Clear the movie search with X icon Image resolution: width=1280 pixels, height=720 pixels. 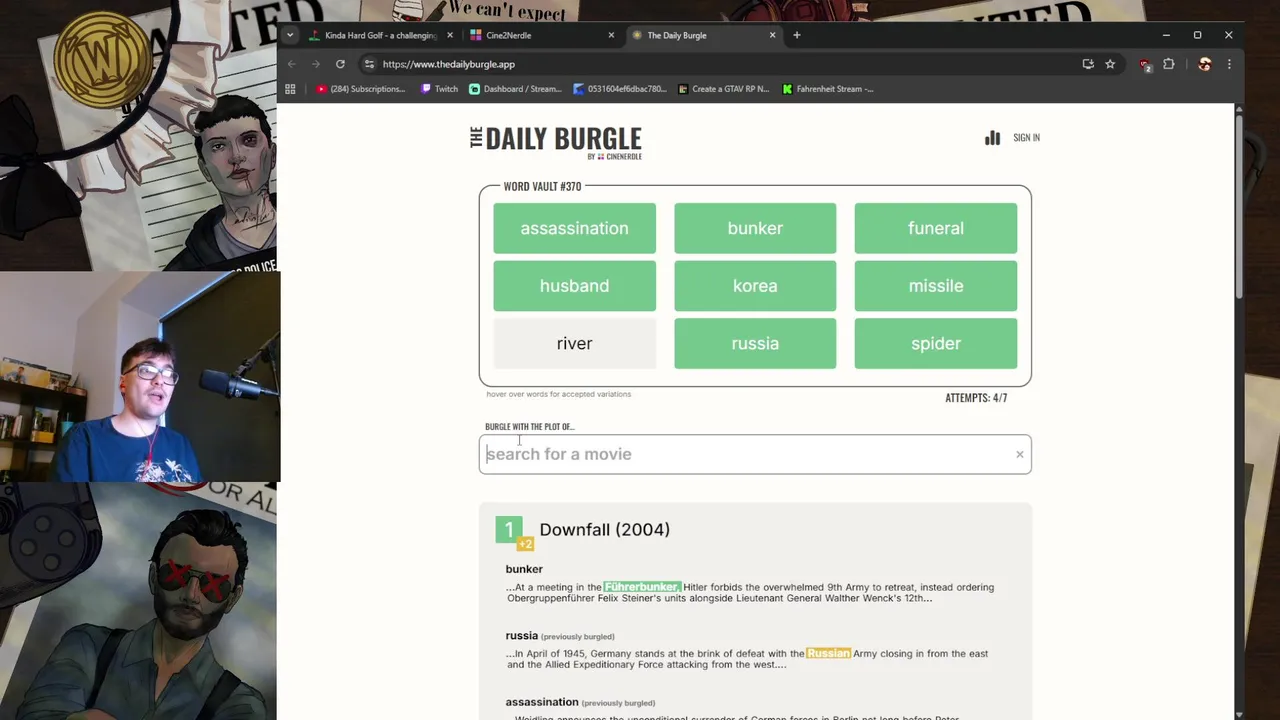(1019, 454)
